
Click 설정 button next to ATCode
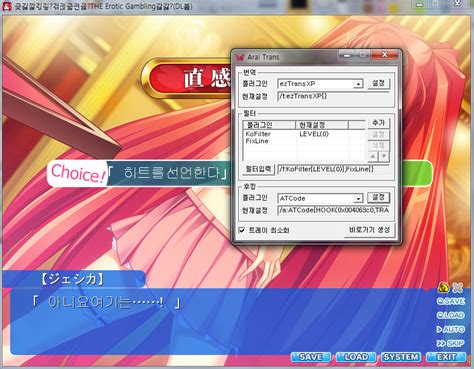pos(378,198)
